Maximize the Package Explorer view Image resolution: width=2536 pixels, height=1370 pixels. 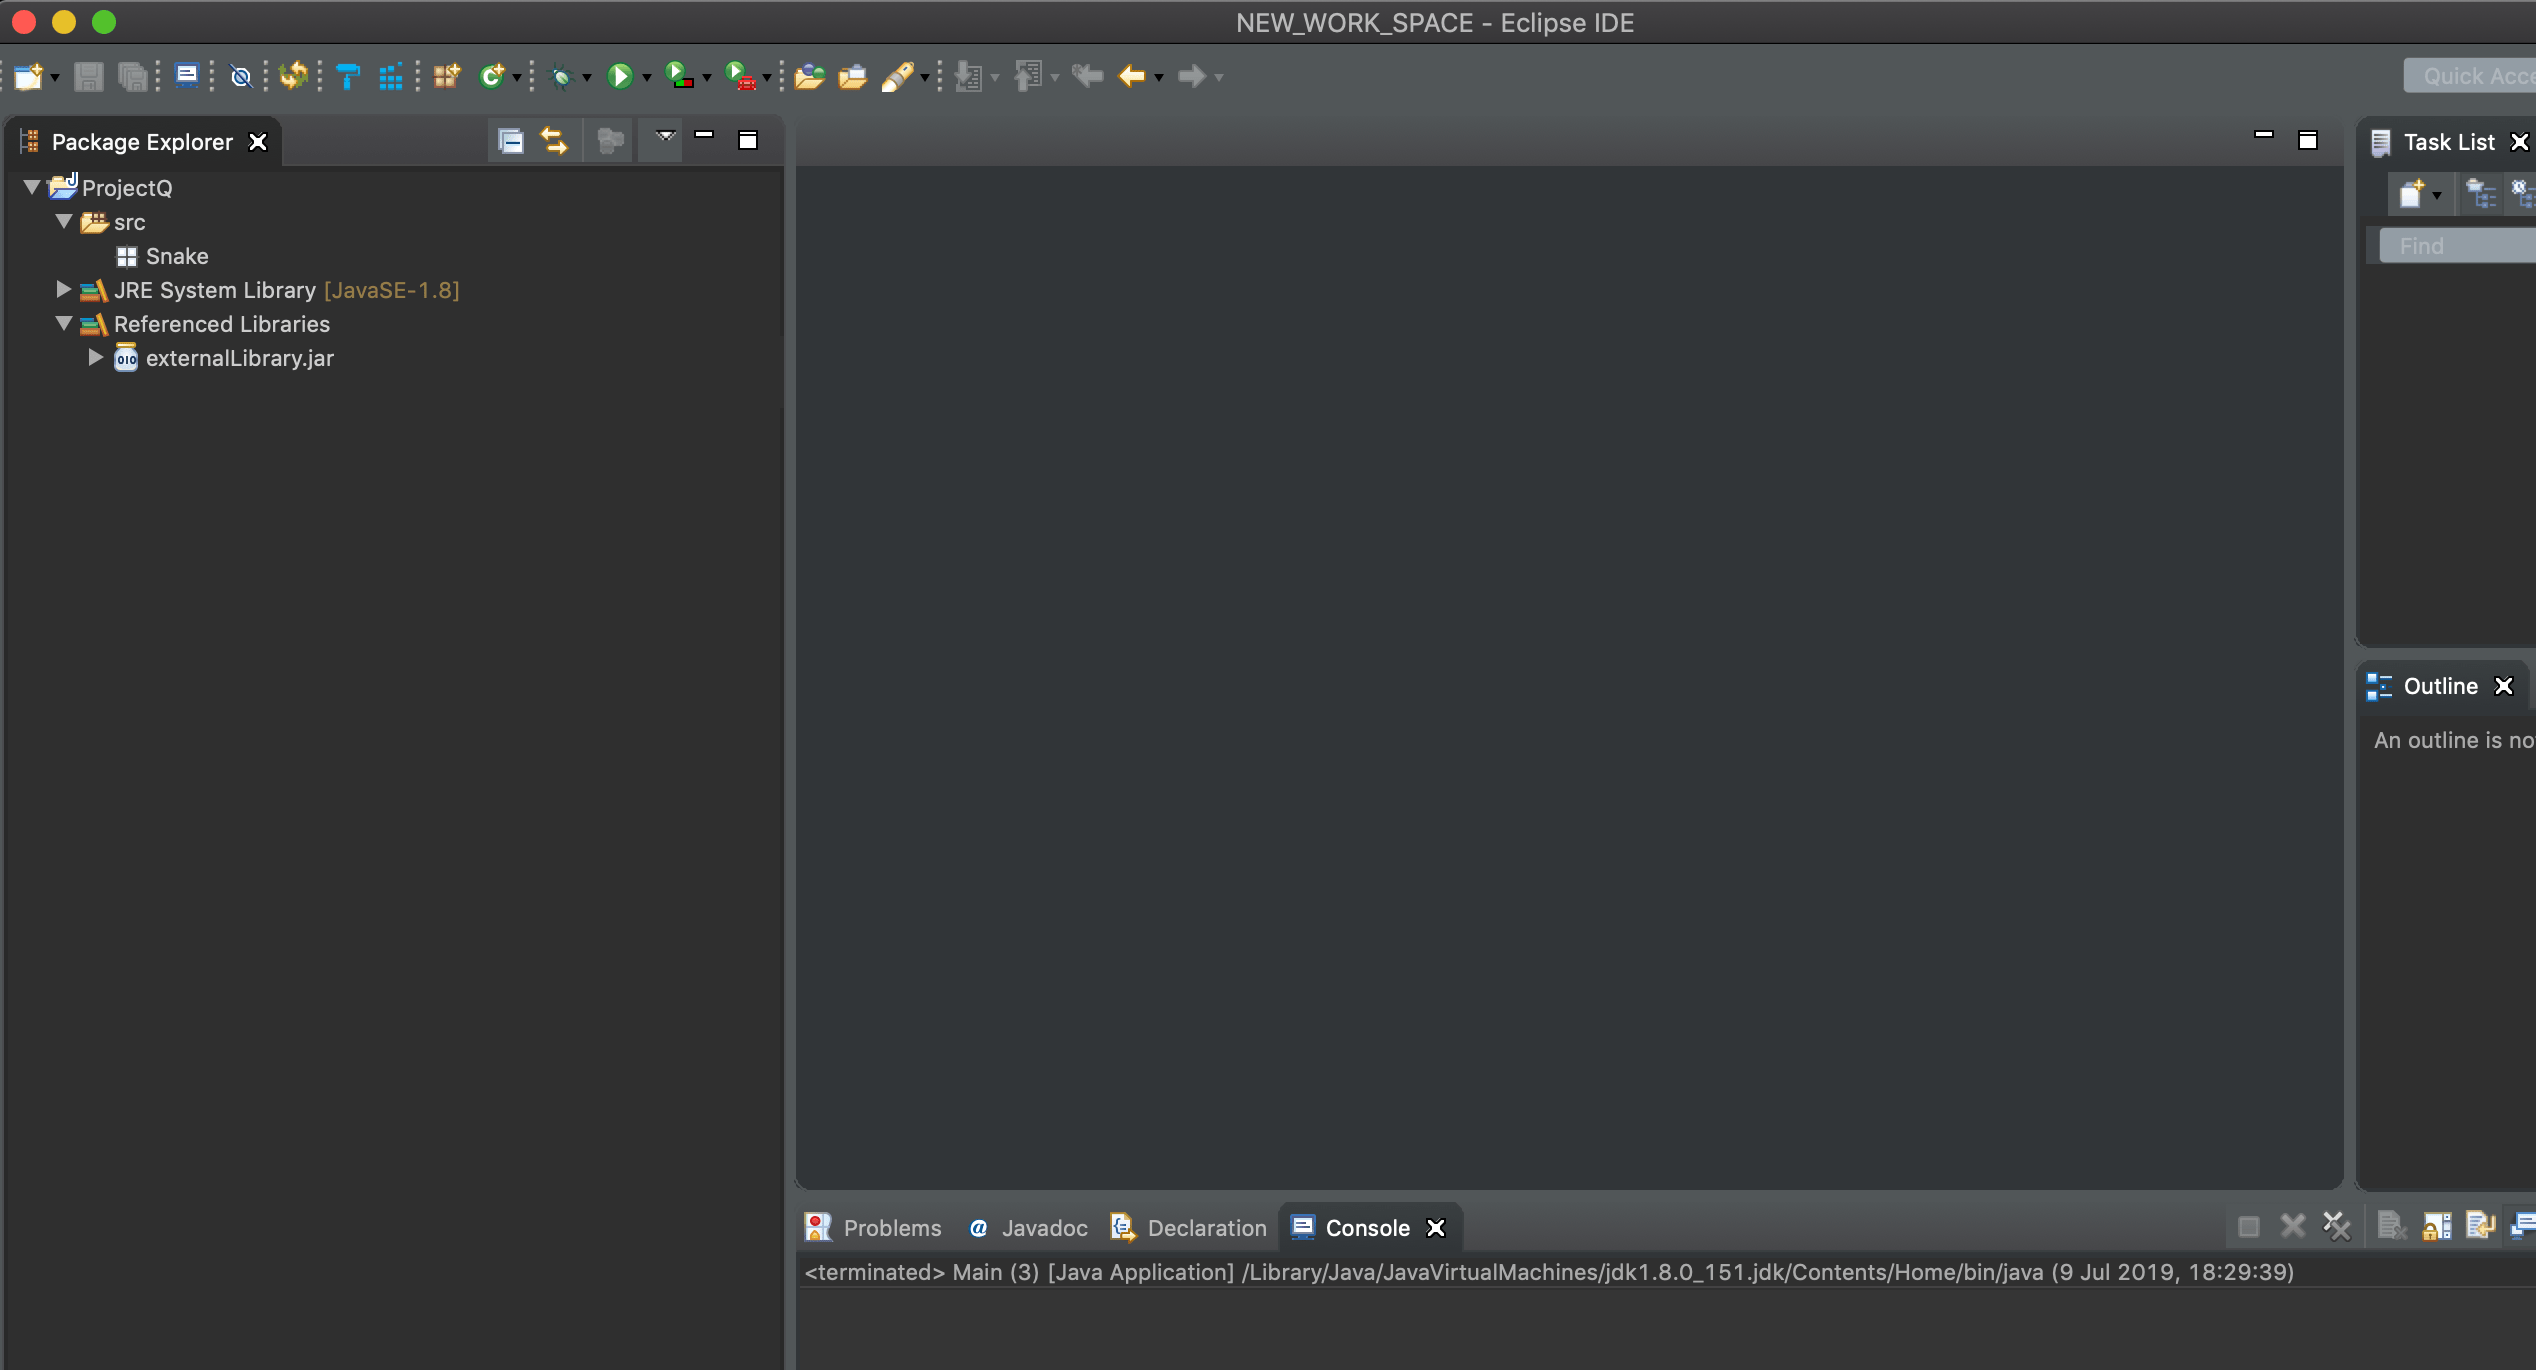(746, 140)
